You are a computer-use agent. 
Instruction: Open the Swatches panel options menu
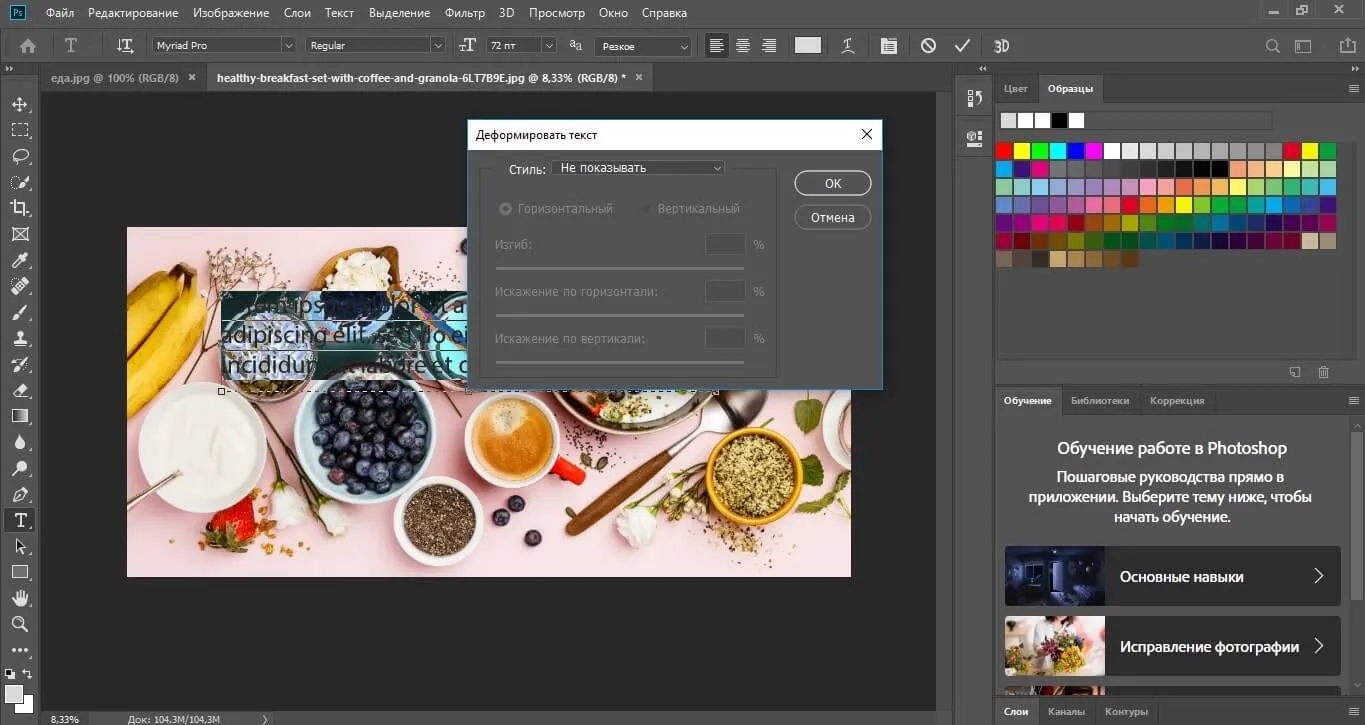click(1352, 89)
